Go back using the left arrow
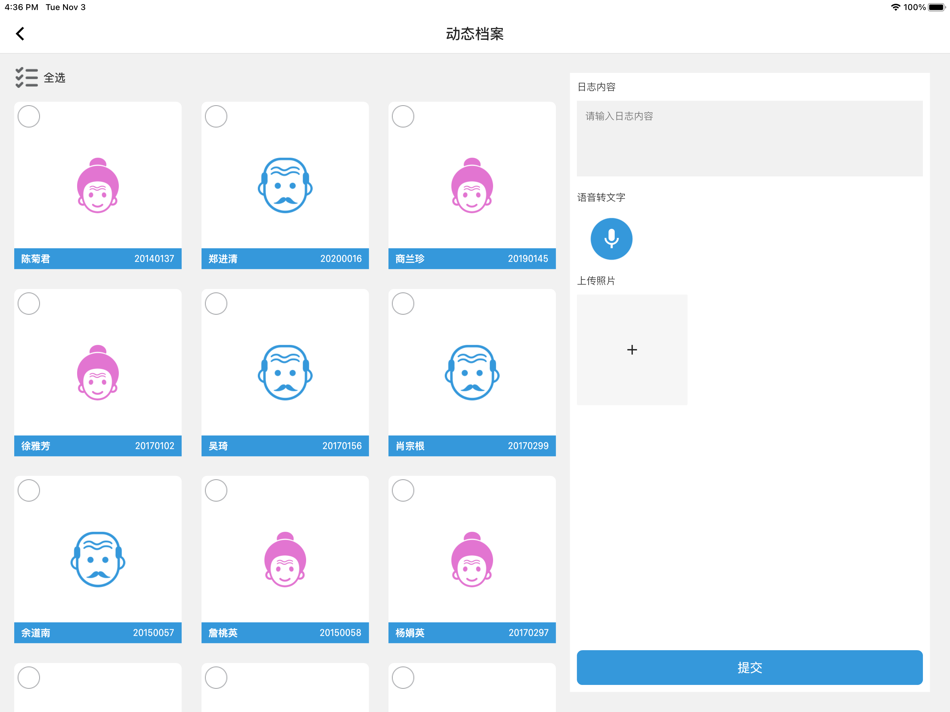This screenshot has height=712, width=950. pyautogui.click(x=20, y=34)
